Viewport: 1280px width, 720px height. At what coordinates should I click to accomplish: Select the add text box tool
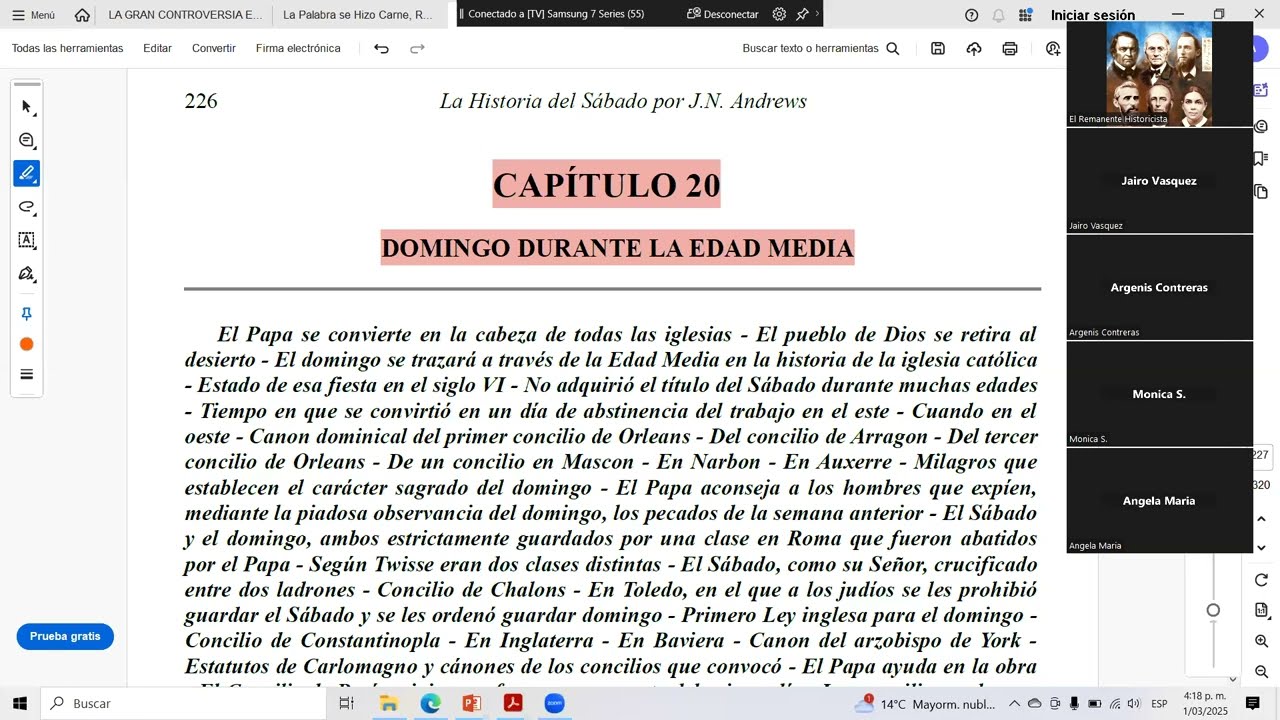(x=27, y=240)
